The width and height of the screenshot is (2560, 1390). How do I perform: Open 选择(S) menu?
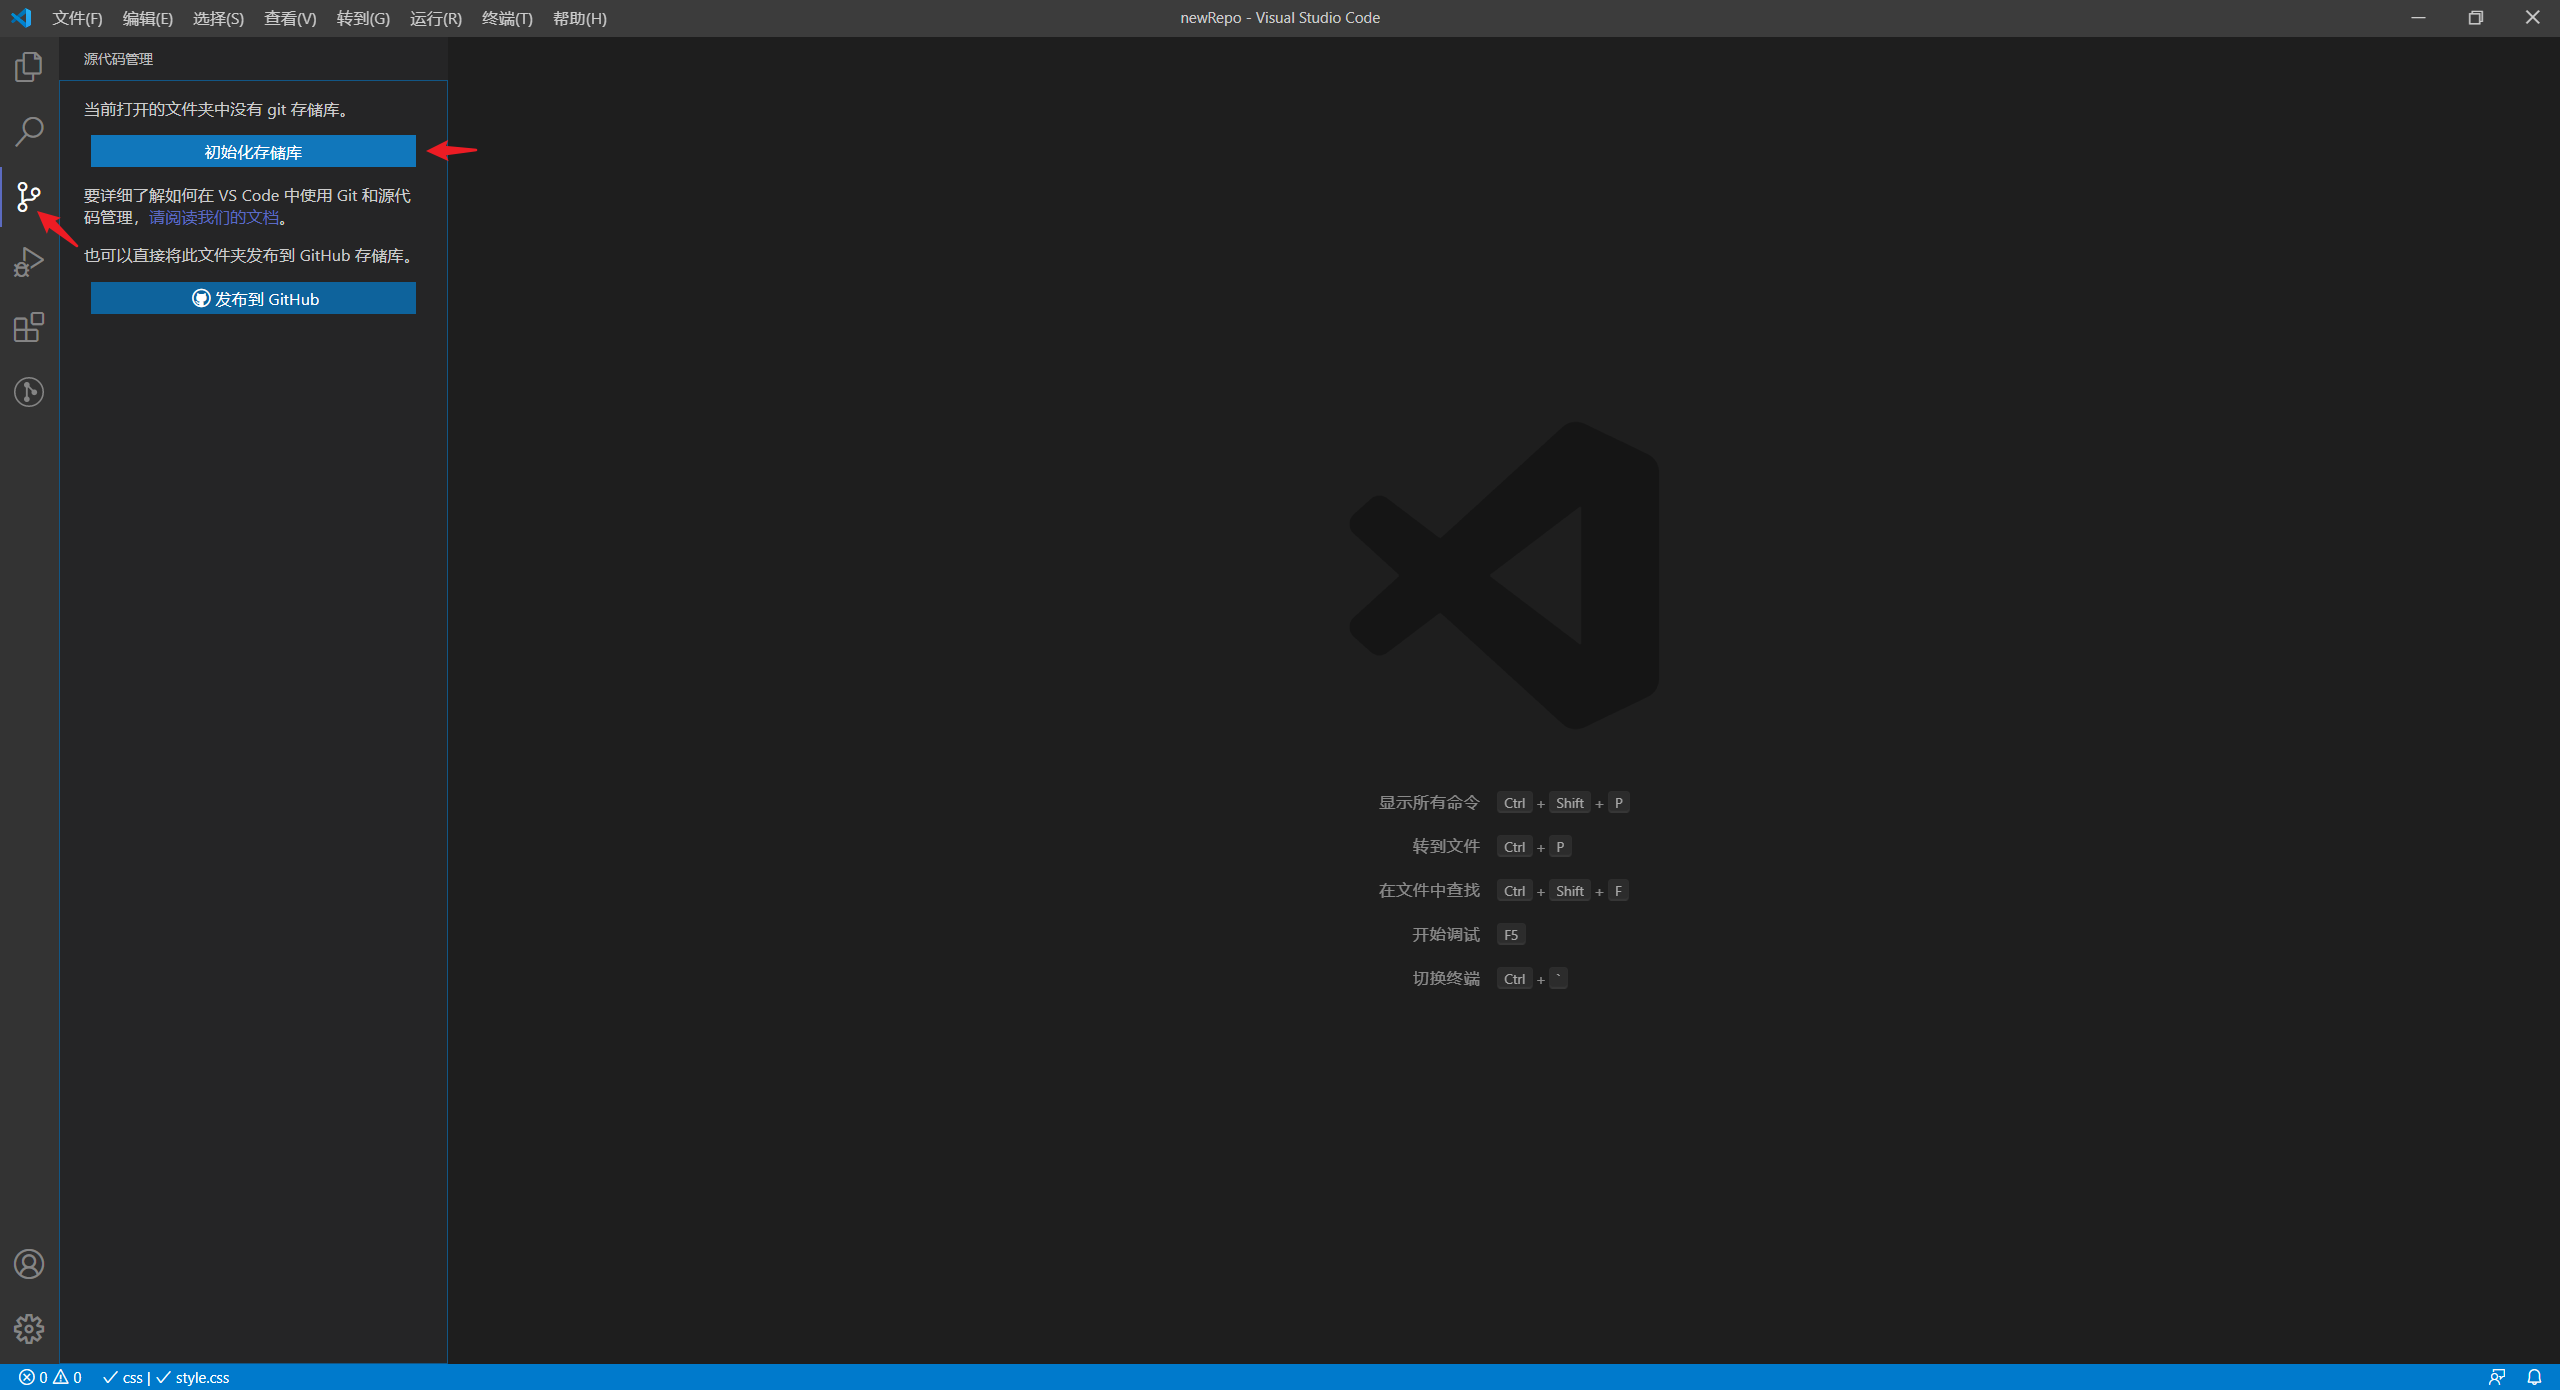point(218,18)
